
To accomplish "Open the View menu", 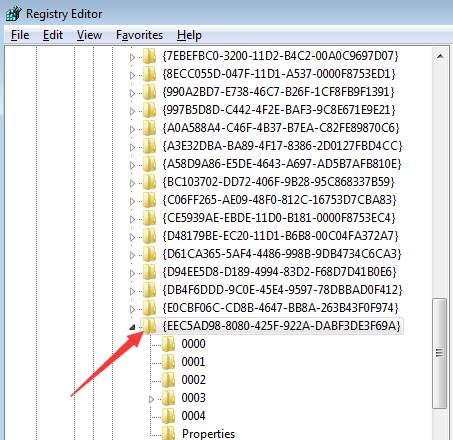I will (89, 35).
